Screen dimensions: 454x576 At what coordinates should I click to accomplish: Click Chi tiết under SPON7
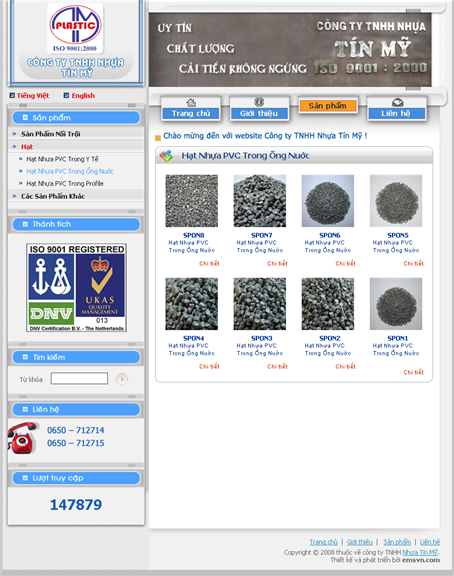277,263
